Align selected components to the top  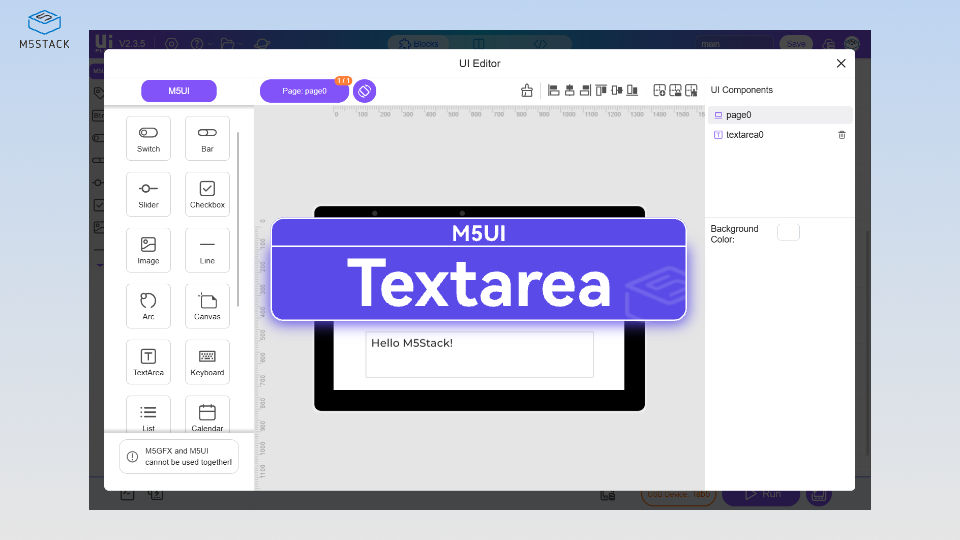point(601,91)
